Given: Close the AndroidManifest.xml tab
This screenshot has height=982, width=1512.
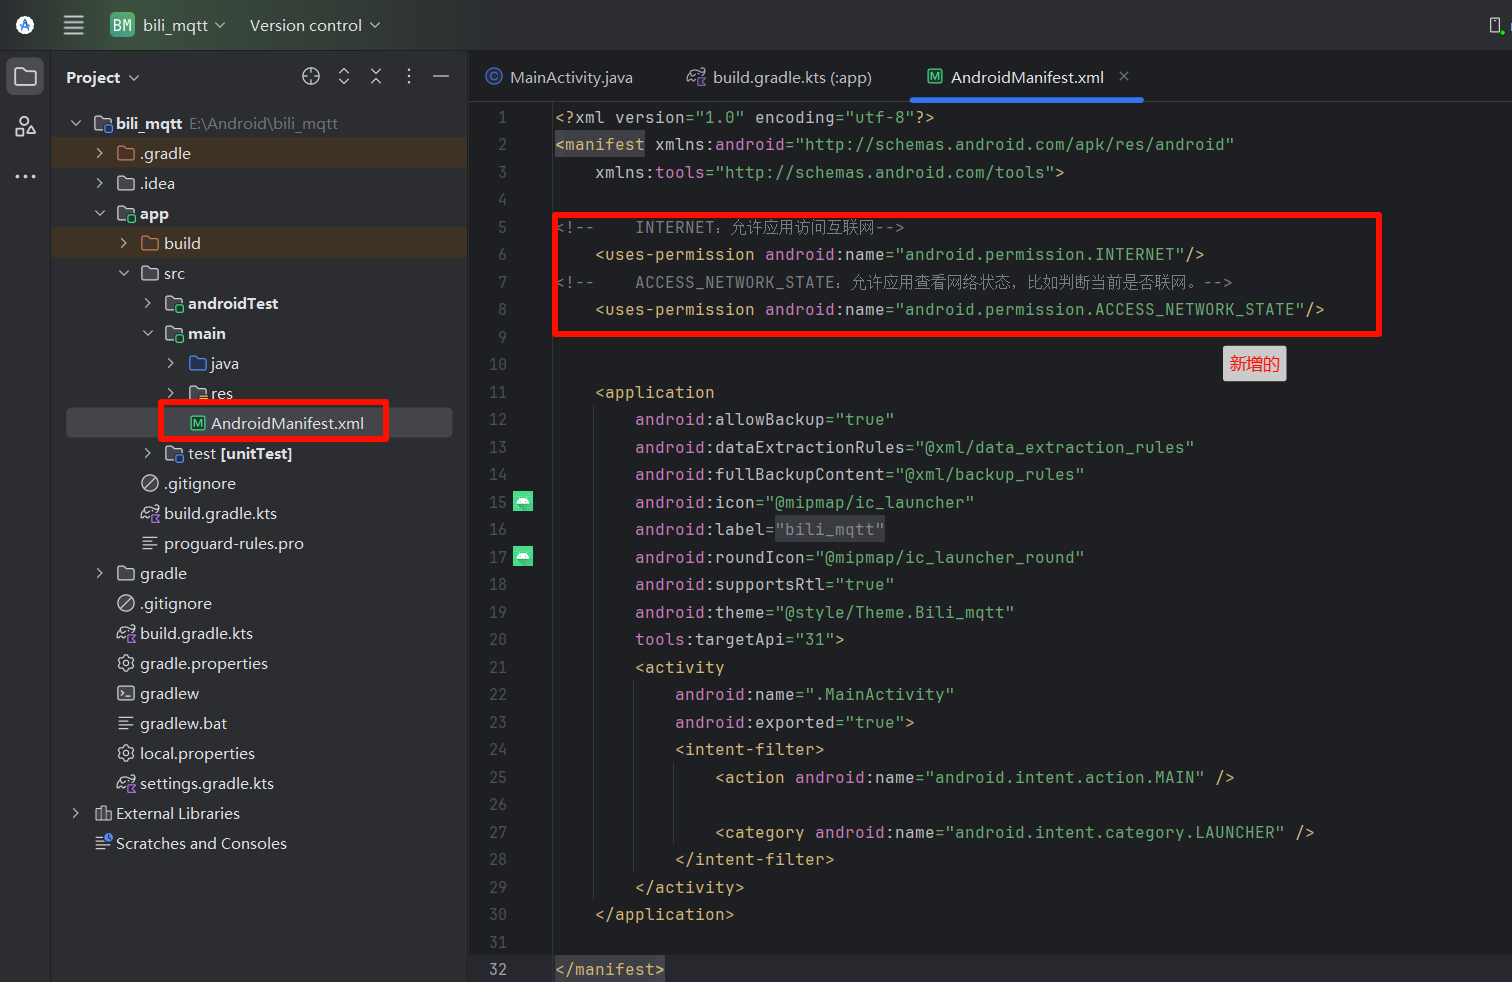Looking at the screenshot, I should [x=1124, y=76].
